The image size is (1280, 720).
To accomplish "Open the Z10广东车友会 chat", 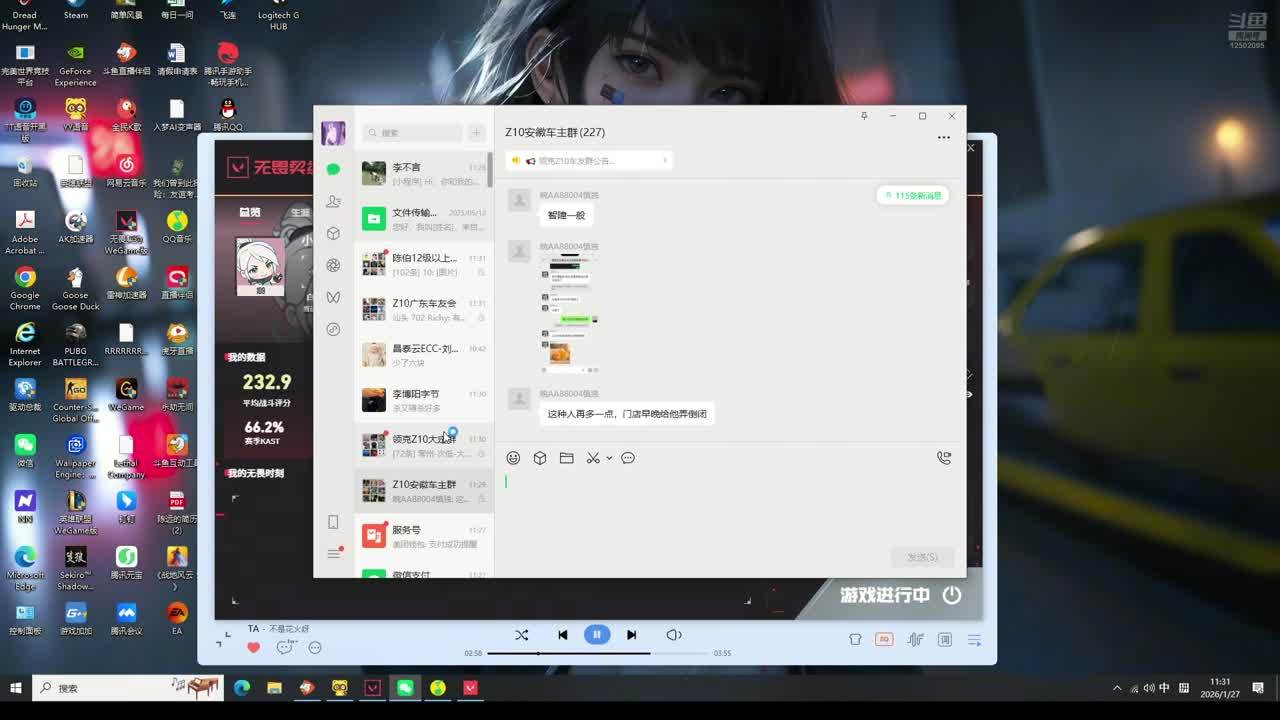I will pos(424,310).
